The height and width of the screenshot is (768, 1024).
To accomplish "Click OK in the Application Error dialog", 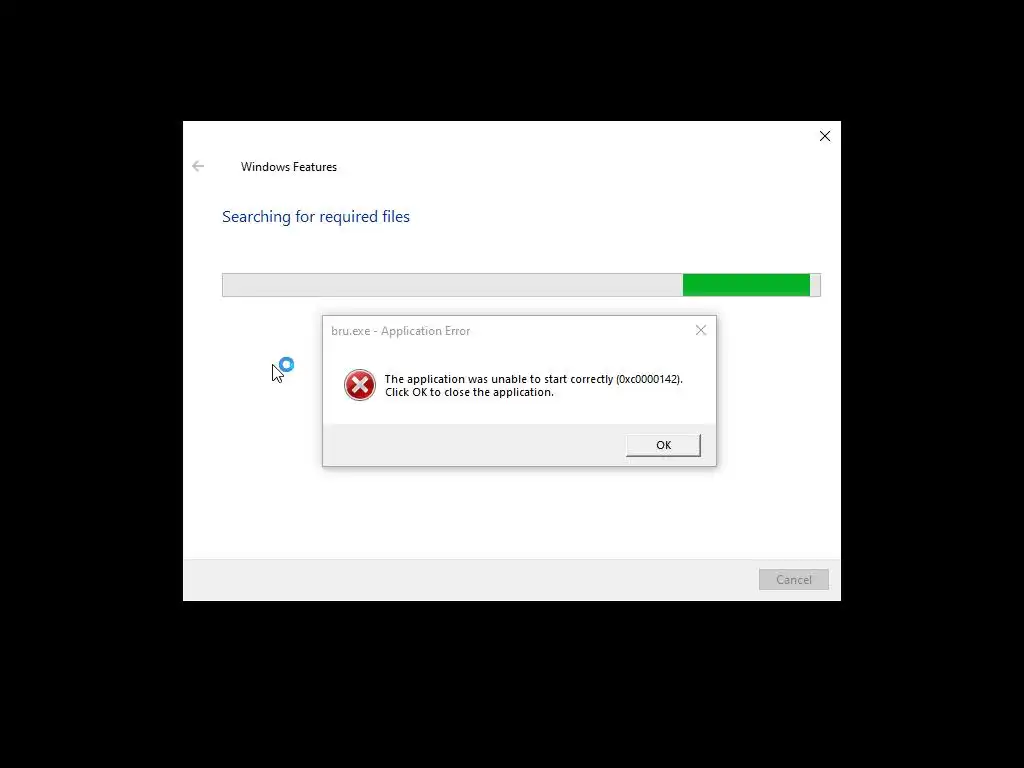I will (663, 445).
